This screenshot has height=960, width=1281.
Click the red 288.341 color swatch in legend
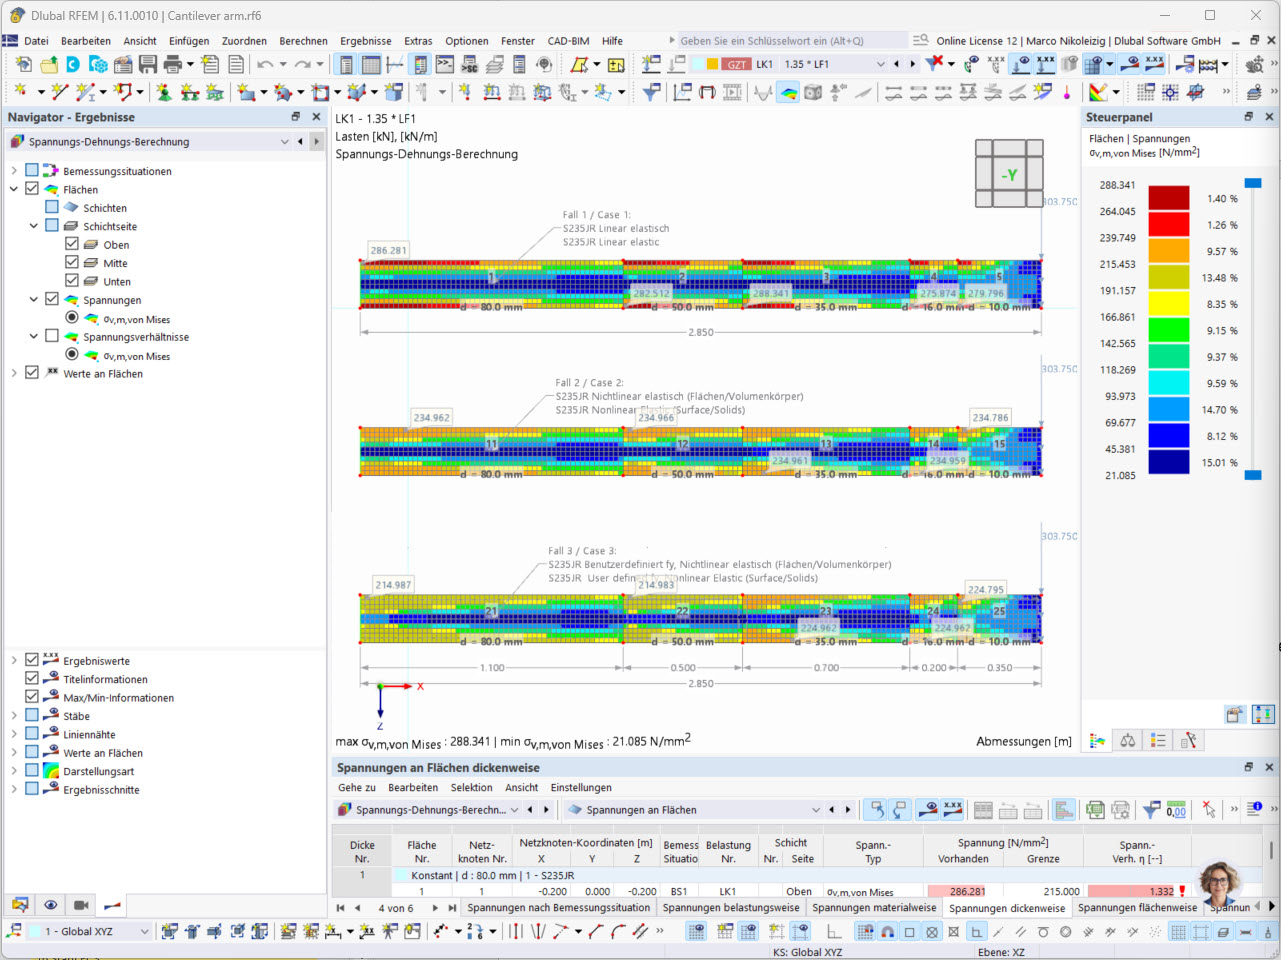[x=1168, y=197]
